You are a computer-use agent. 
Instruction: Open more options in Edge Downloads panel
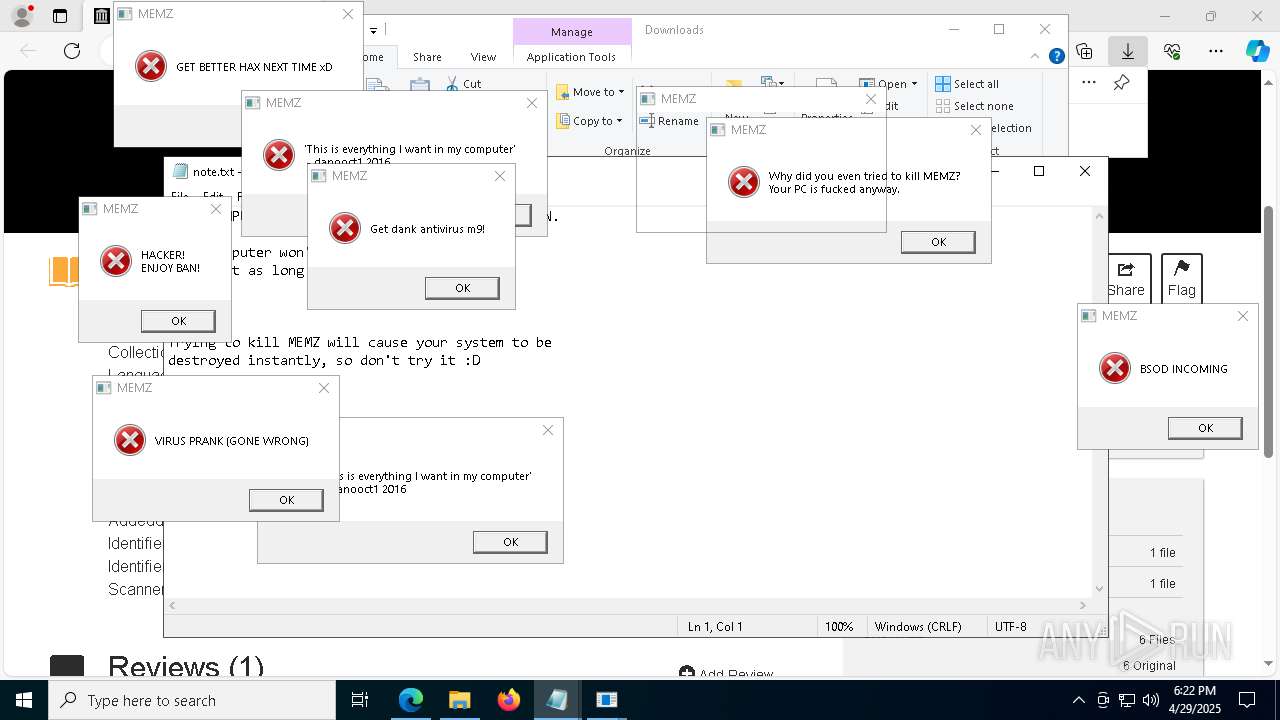point(1089,83)
